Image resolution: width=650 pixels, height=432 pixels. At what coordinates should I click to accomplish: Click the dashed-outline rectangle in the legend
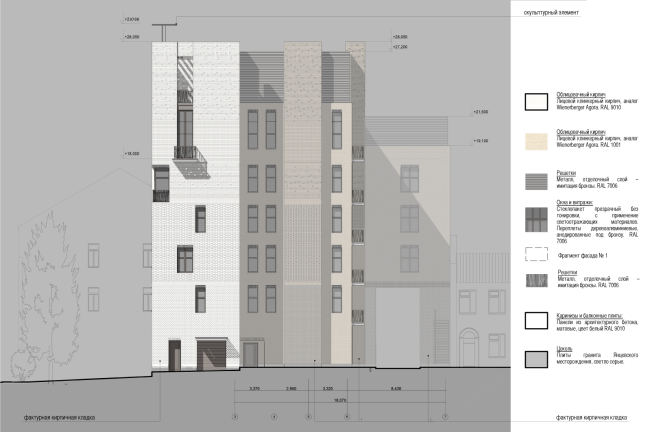(x=536, y=254)
